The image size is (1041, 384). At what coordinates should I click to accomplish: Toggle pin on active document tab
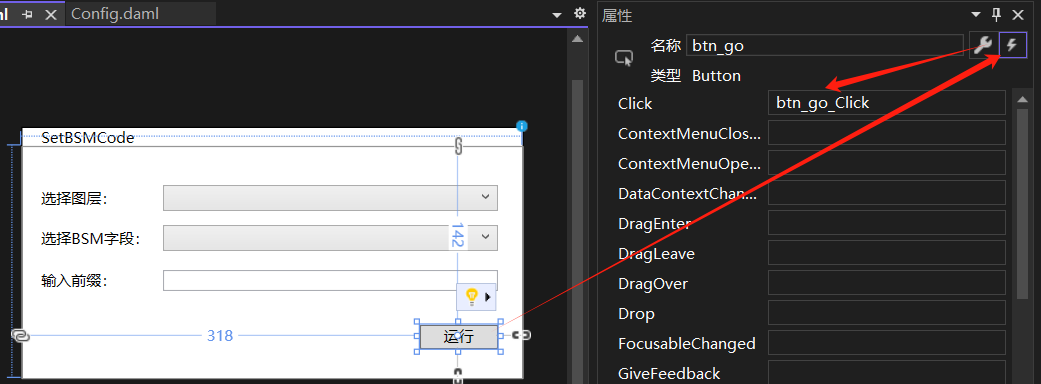27,15
